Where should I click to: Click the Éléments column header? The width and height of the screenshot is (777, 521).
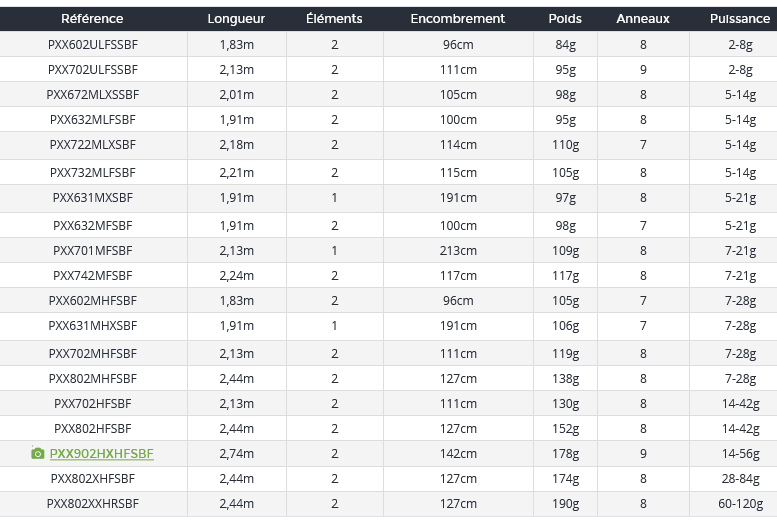pyautogui.click(x=334, y=19)
